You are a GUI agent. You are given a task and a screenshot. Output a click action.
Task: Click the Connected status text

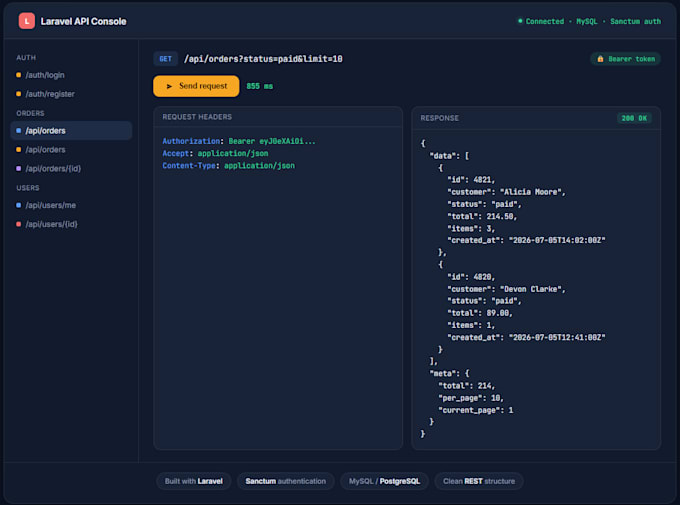[x=545, y=21]
